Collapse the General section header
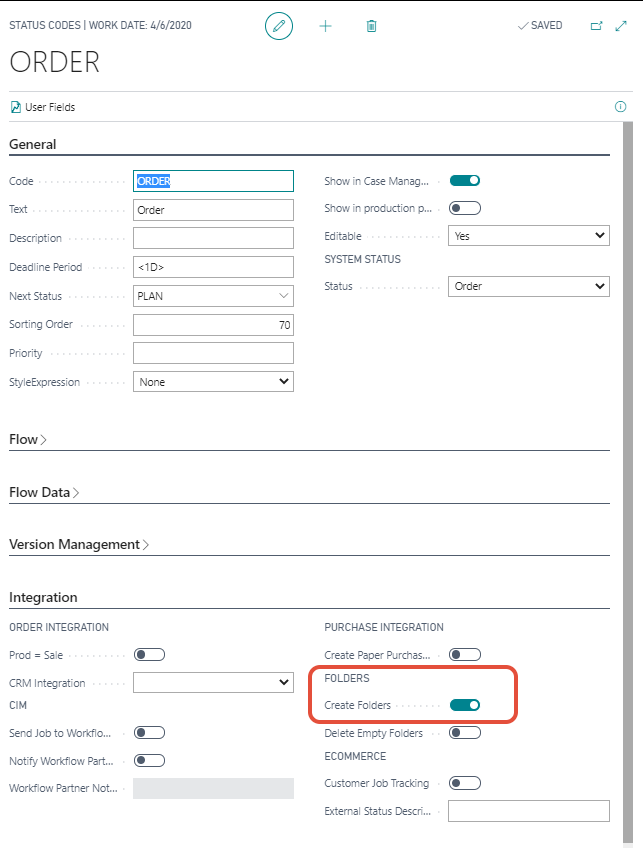 33,144
